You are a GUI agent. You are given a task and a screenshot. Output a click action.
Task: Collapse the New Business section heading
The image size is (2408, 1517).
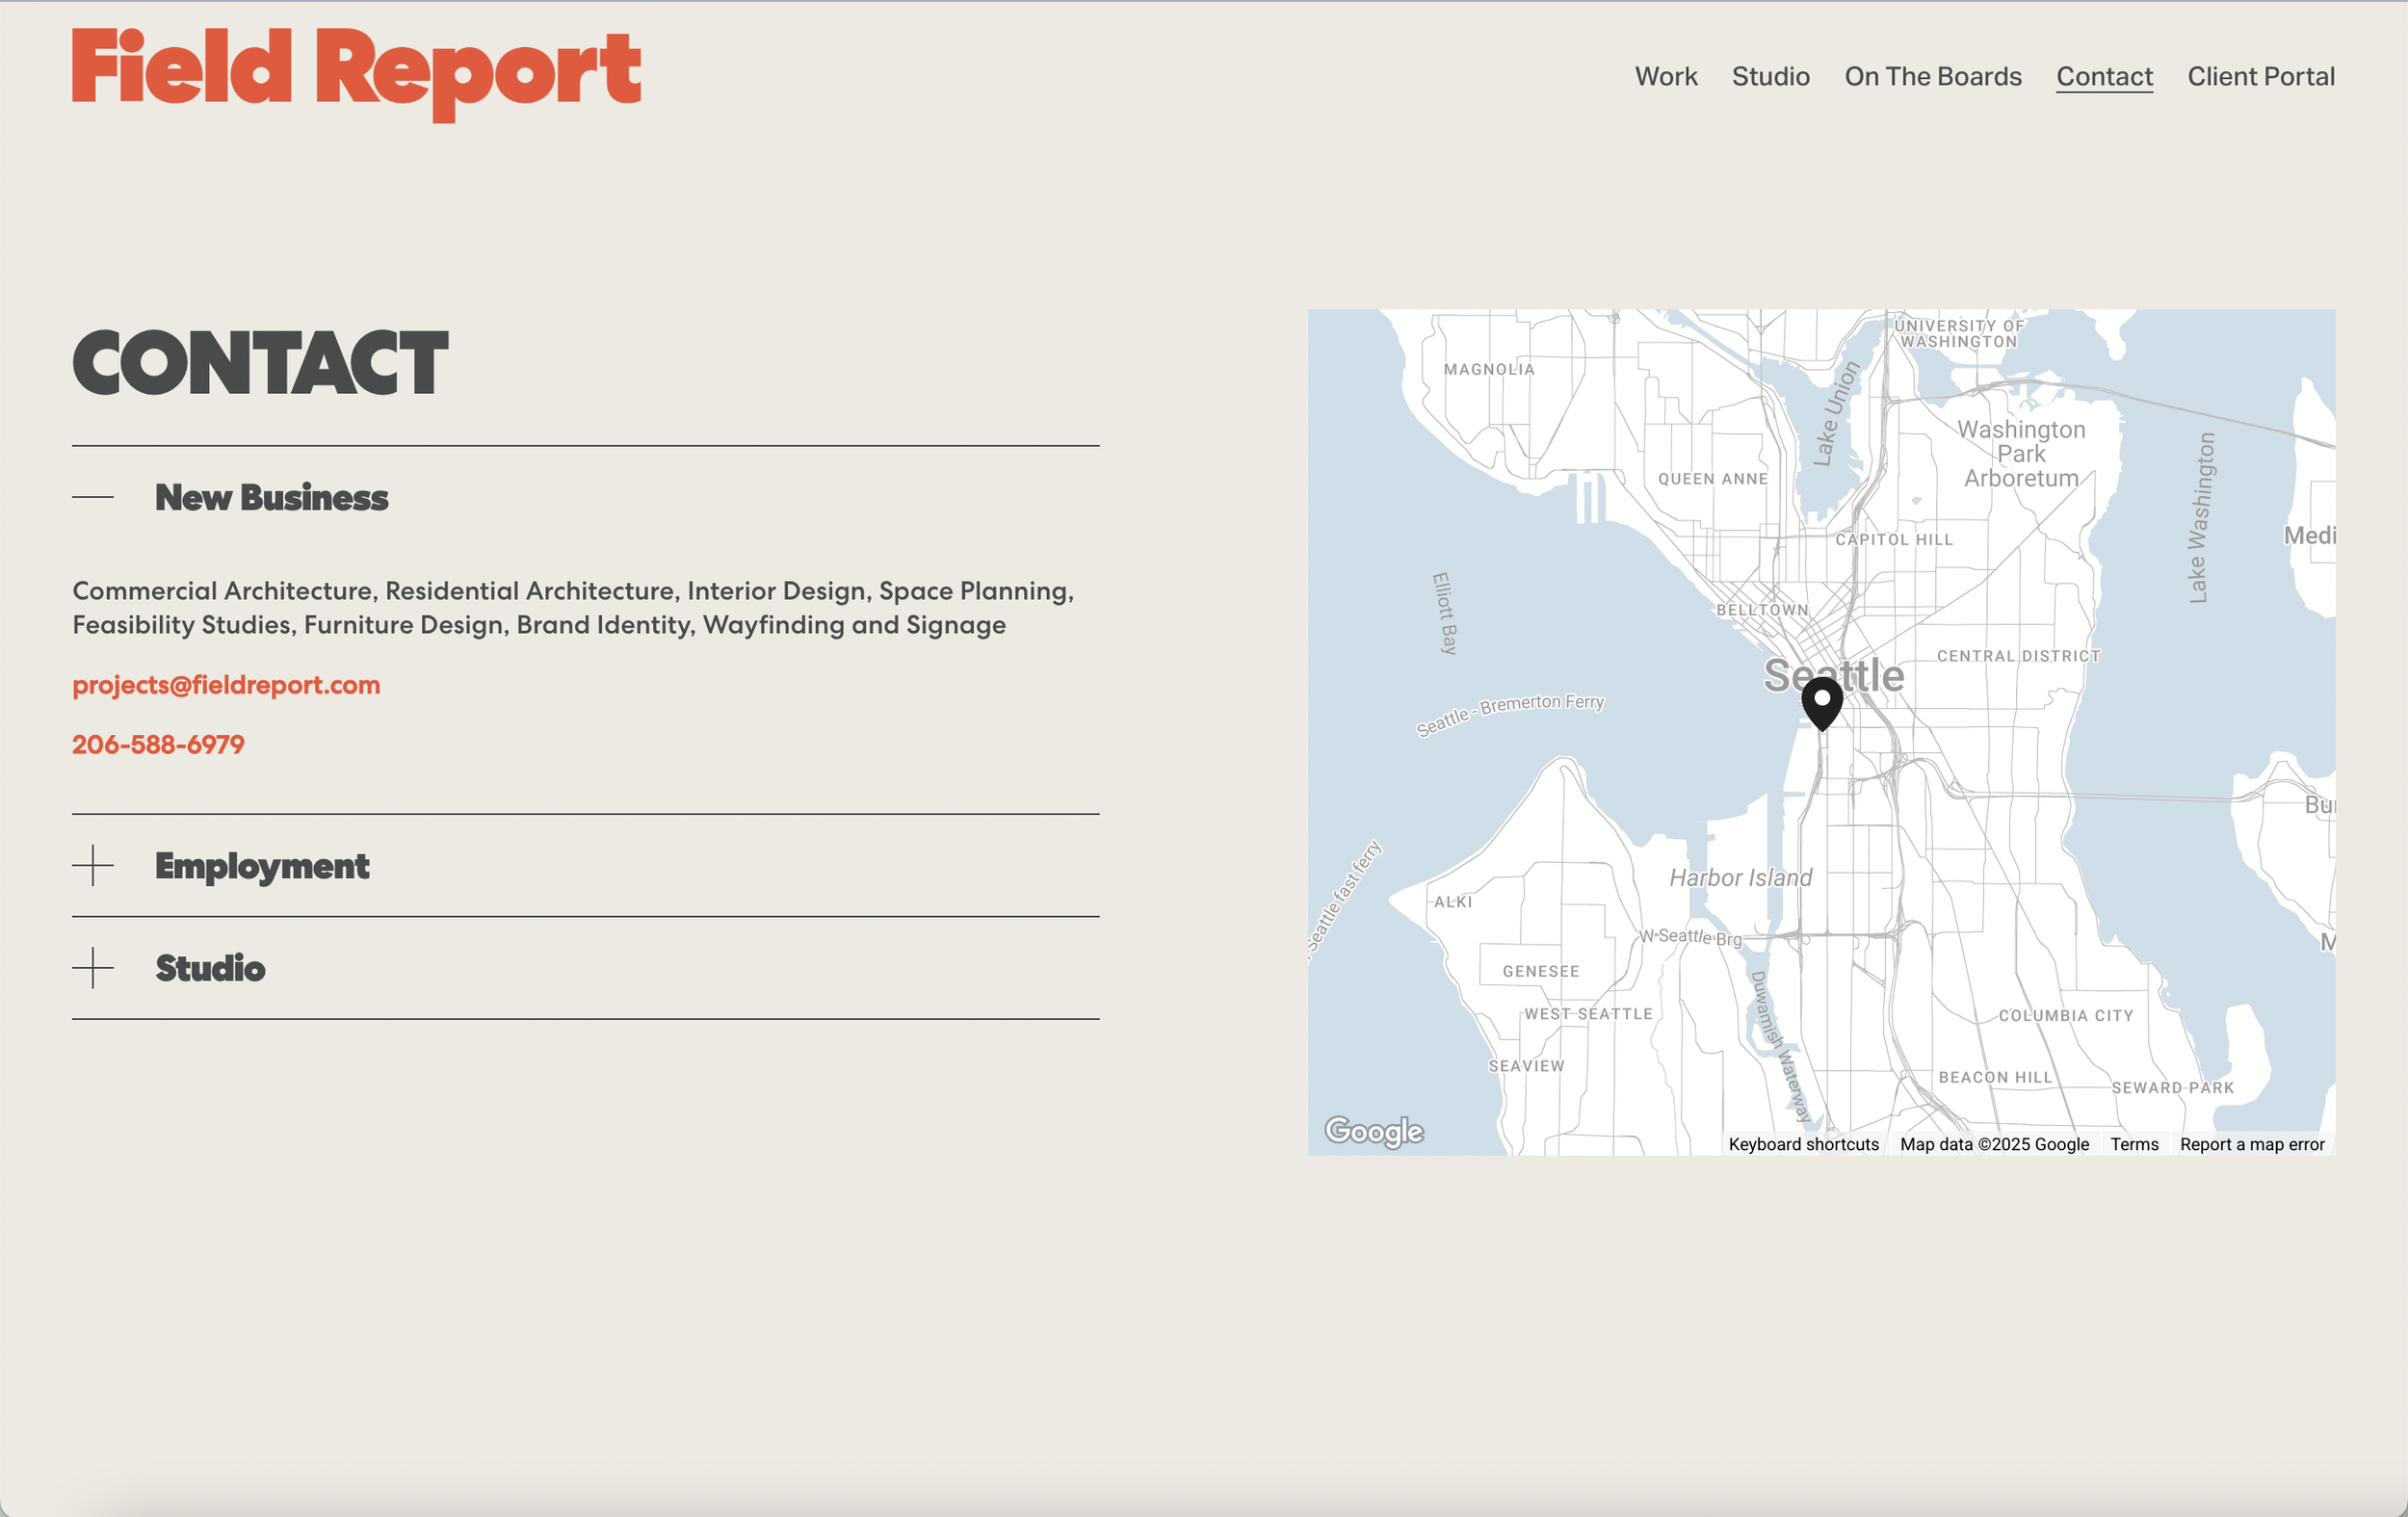pyautogui.click(x=271, y=497)
